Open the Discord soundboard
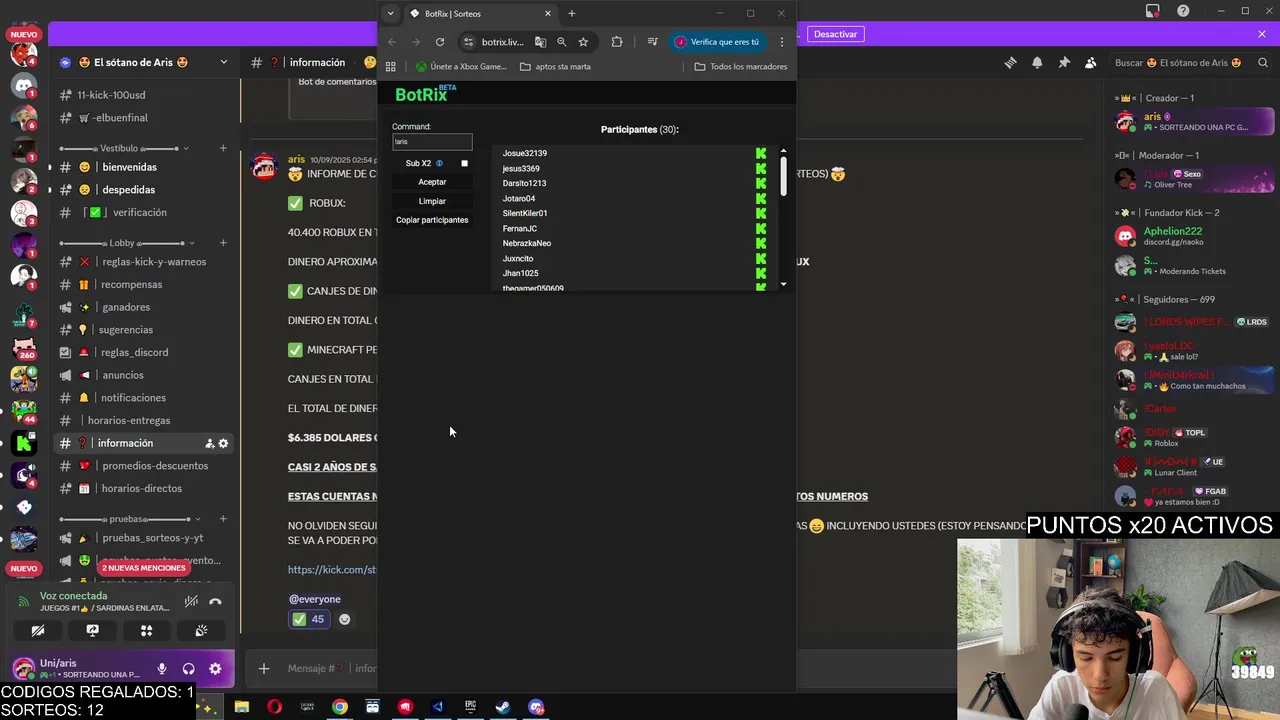This screenshot has width=1280, height=720. pyautogui.click(x=201, y=631)
